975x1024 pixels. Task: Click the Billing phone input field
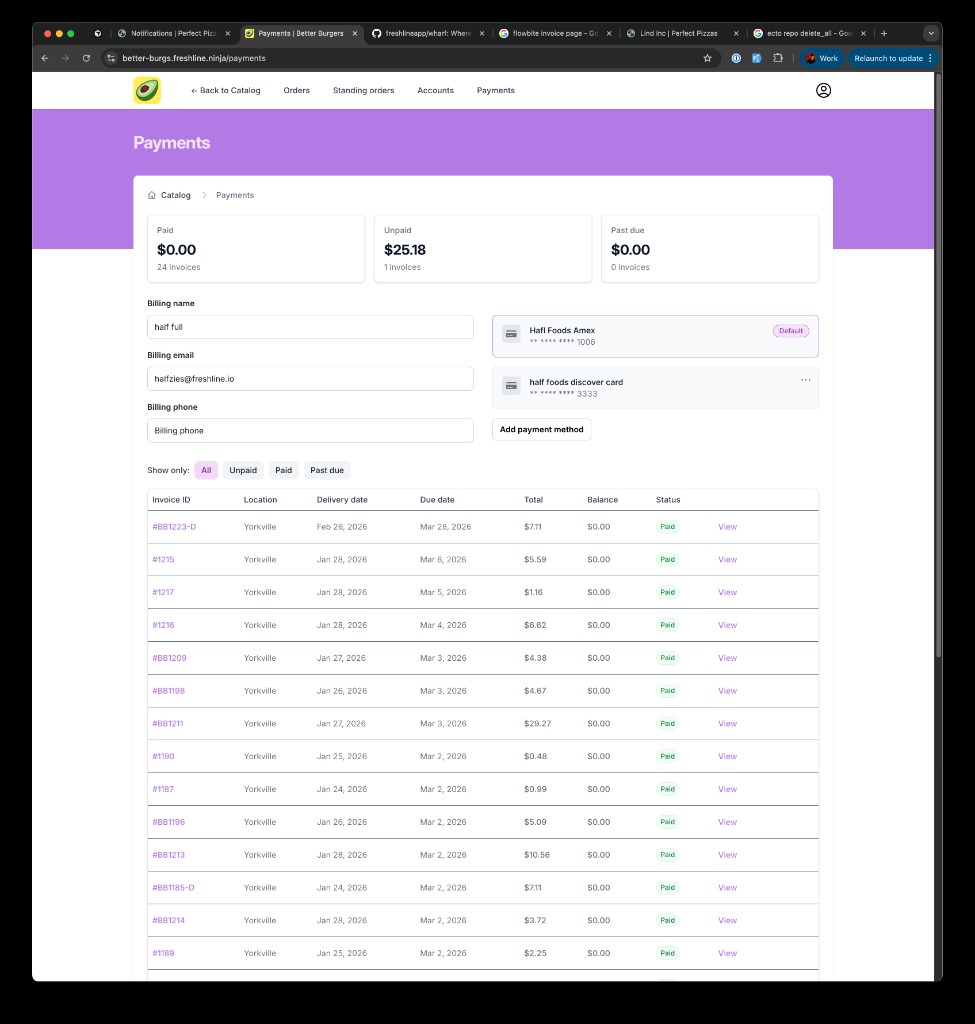click(x=310, y=429)
